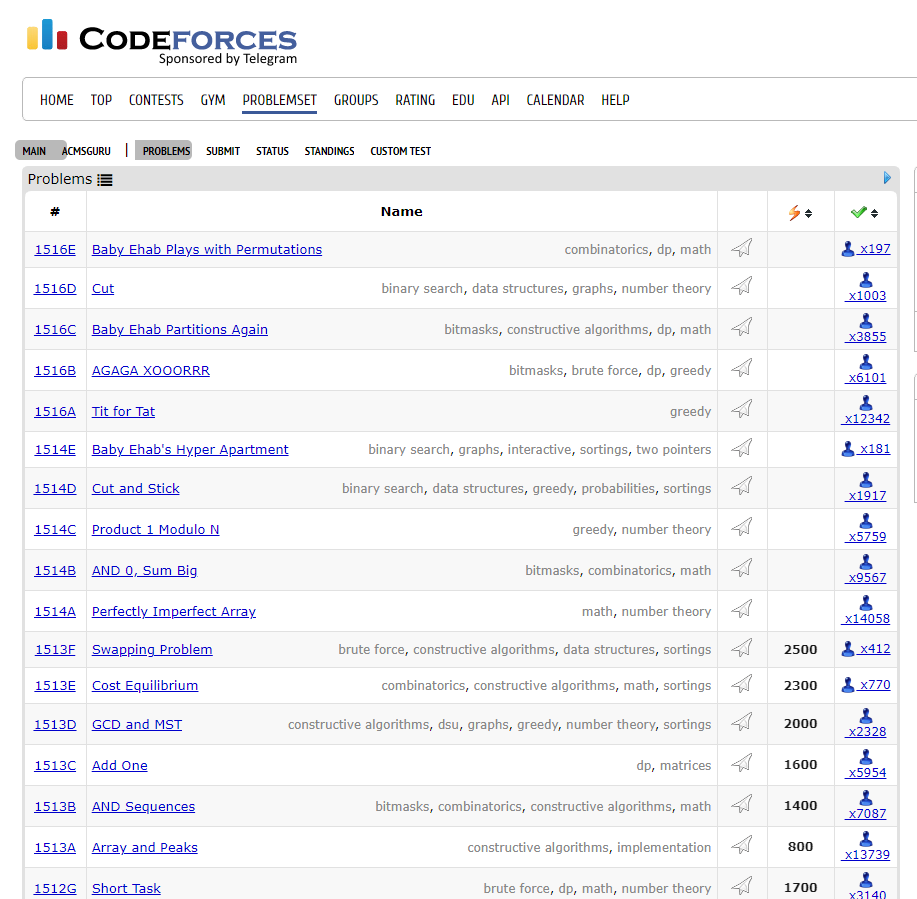The height and width of the screenshot is (899, 917).
Task: Submit icon for Product 1 Modulo N
Action: click(742, 527)
